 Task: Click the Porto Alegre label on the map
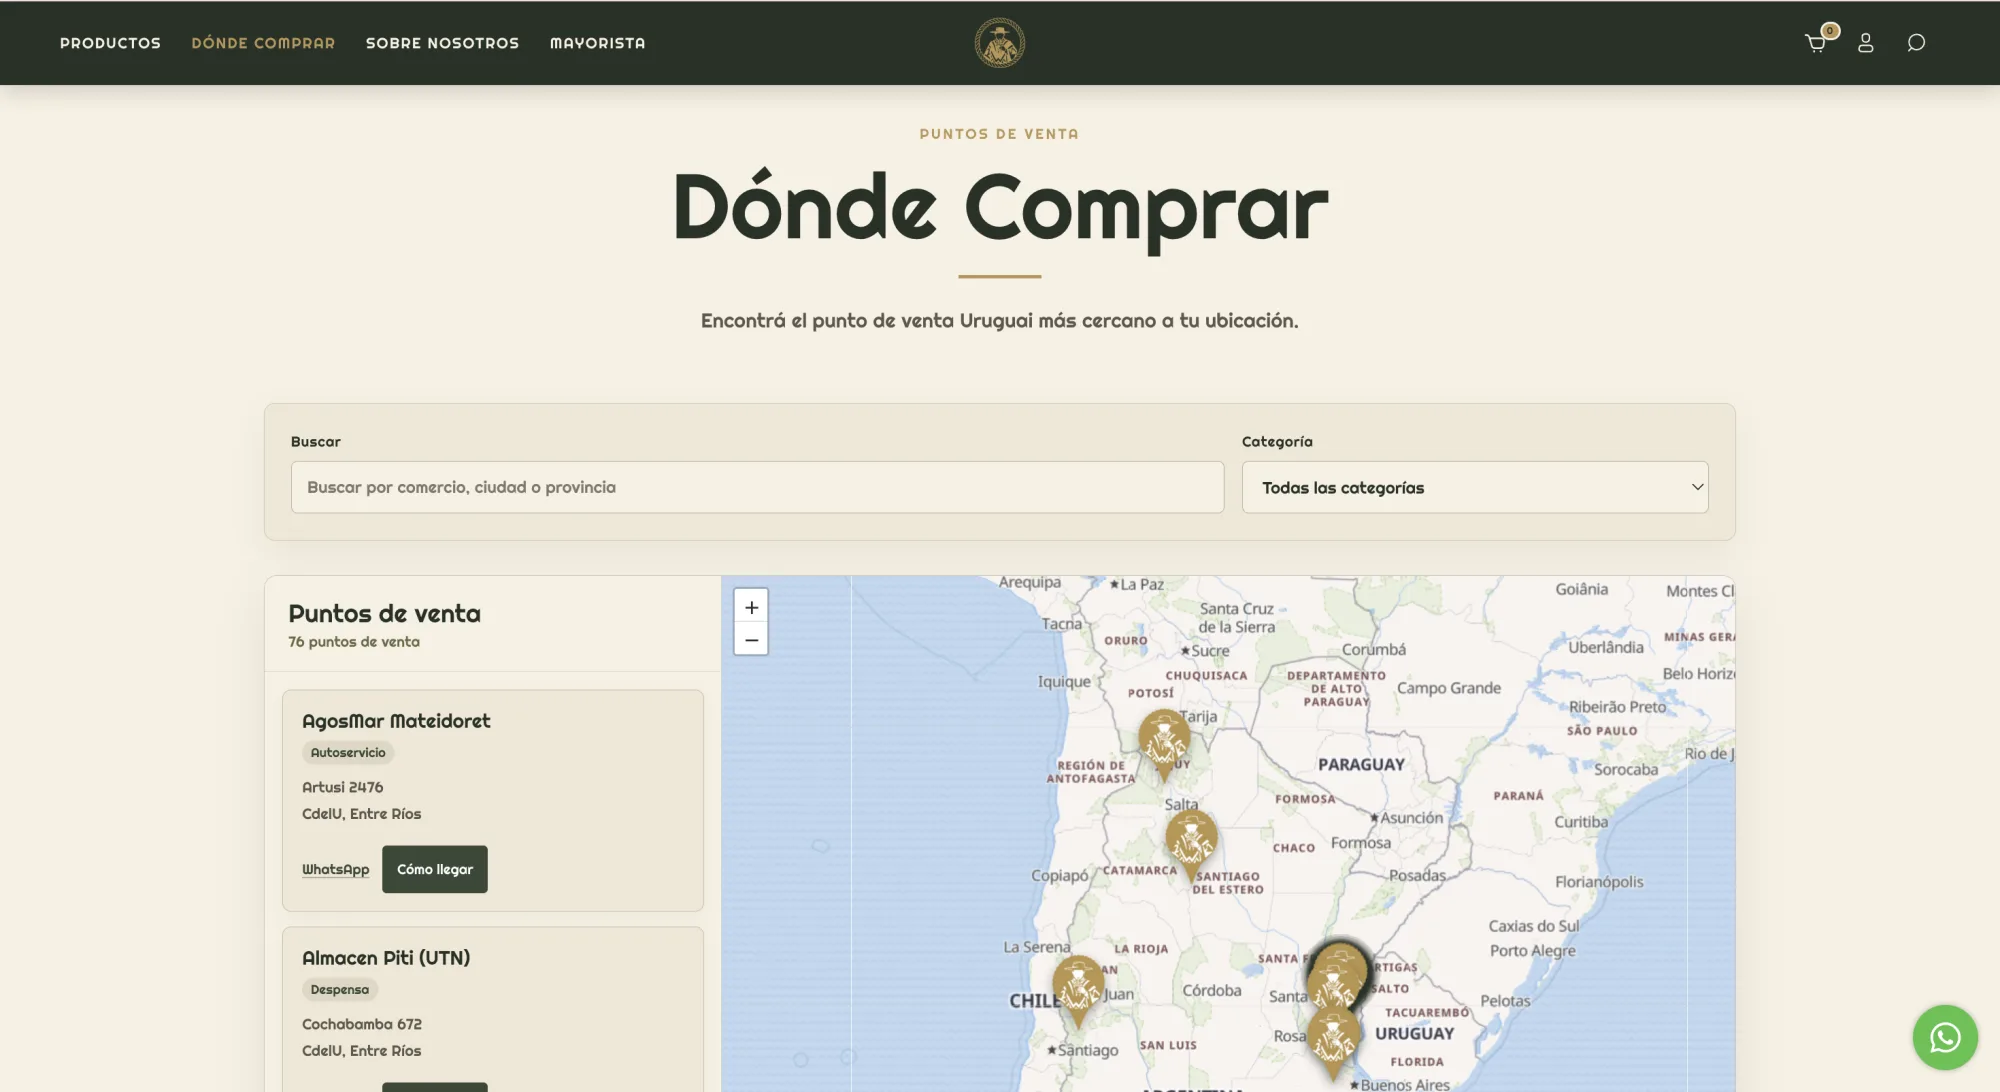coord(1532,951)
